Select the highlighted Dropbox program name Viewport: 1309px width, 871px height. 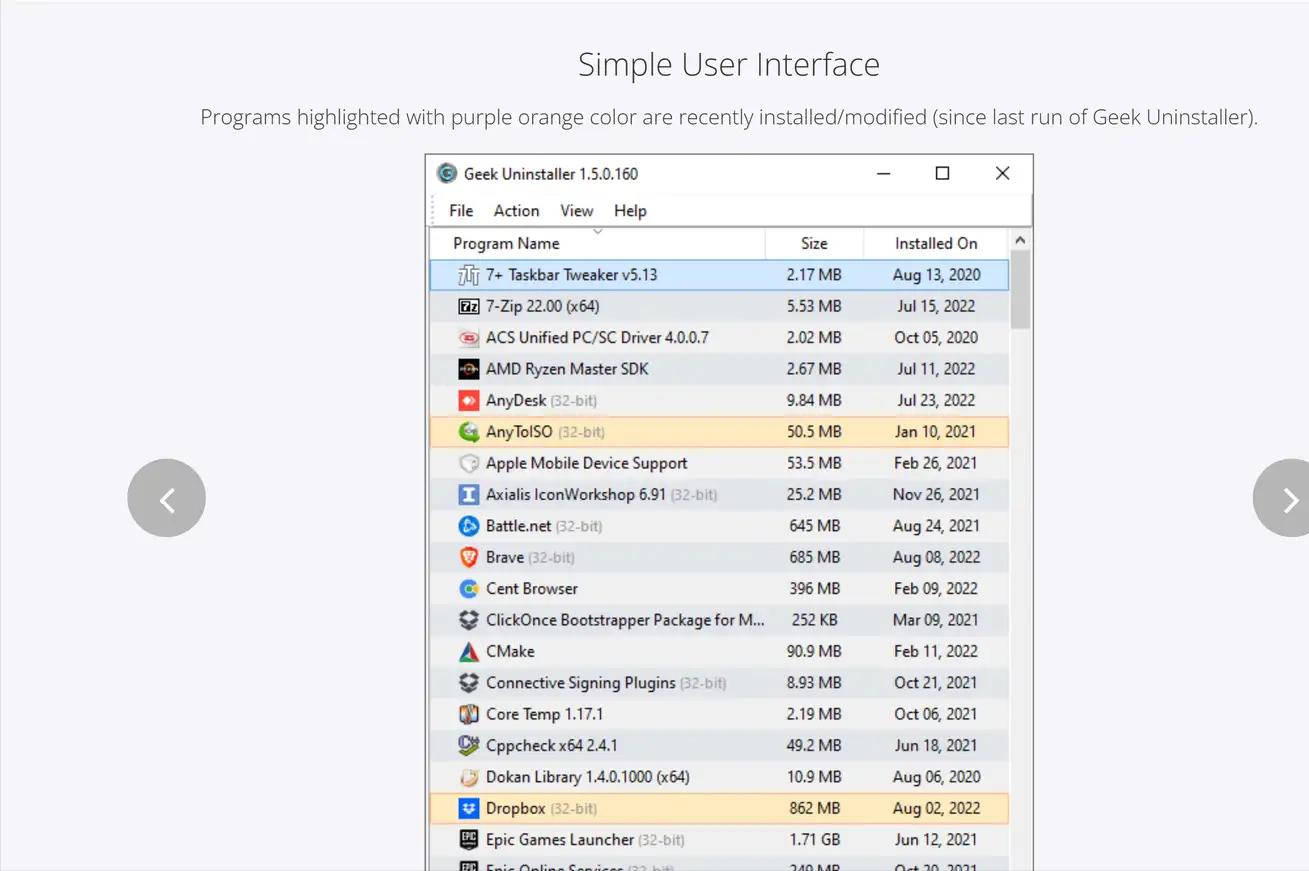pos(516,808)
